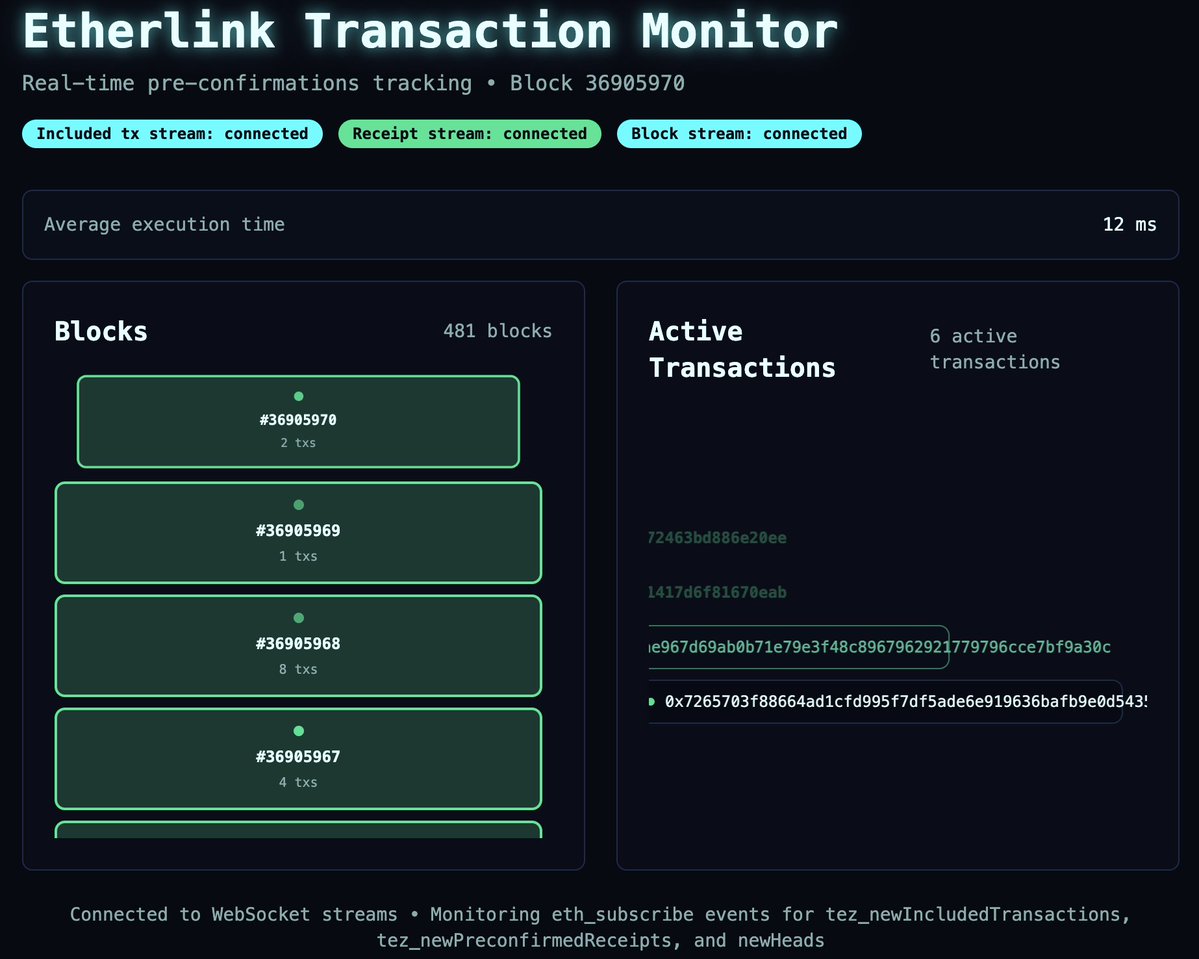Viewport: 1199px width, 959px height.
Task: Click '1 txs' in block #36905969
Action: coord(298,556)
